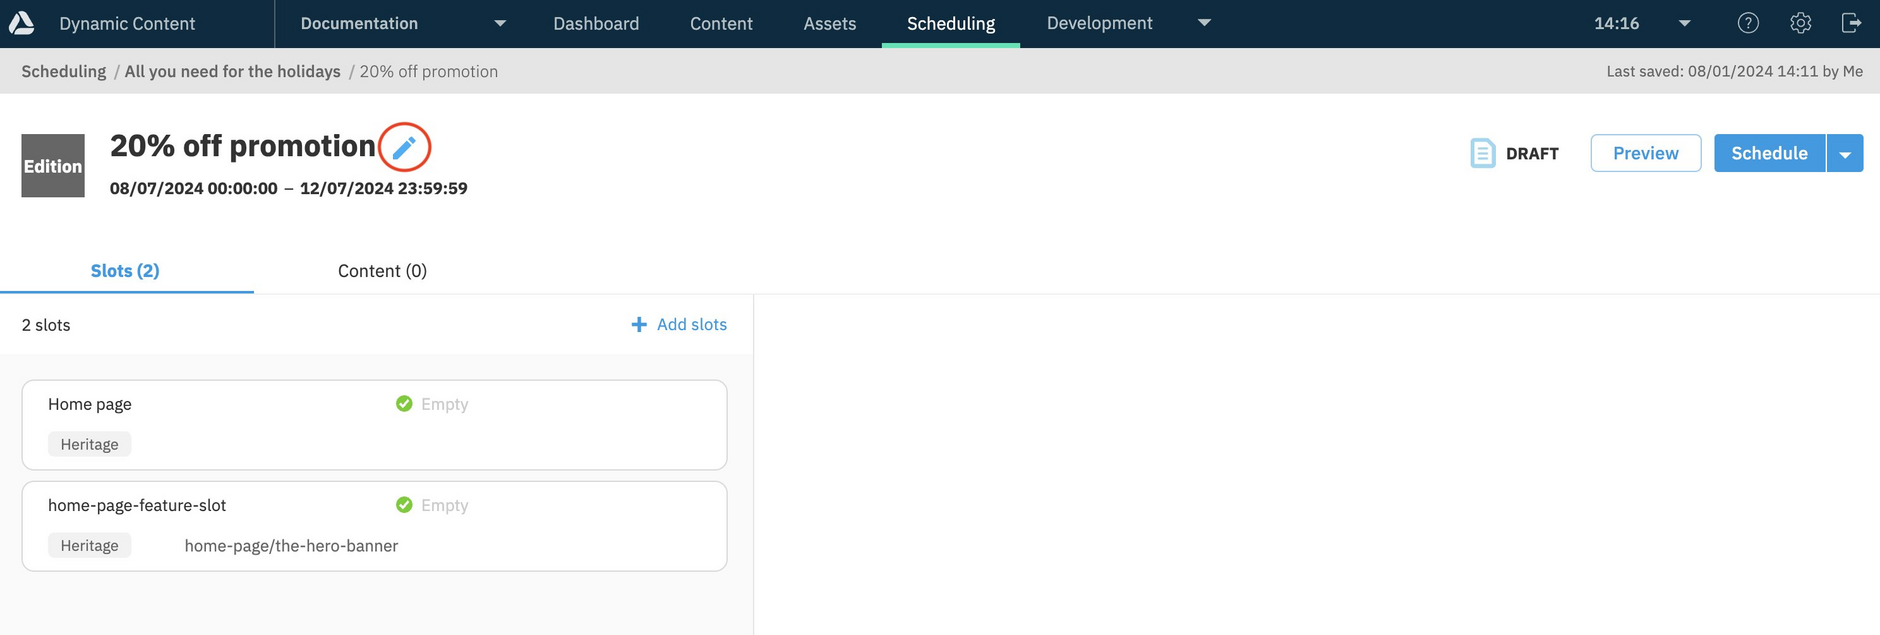Click green check icon on home-page-feature-slot
Screen dimensions: 1880x635
click(404, 505)
